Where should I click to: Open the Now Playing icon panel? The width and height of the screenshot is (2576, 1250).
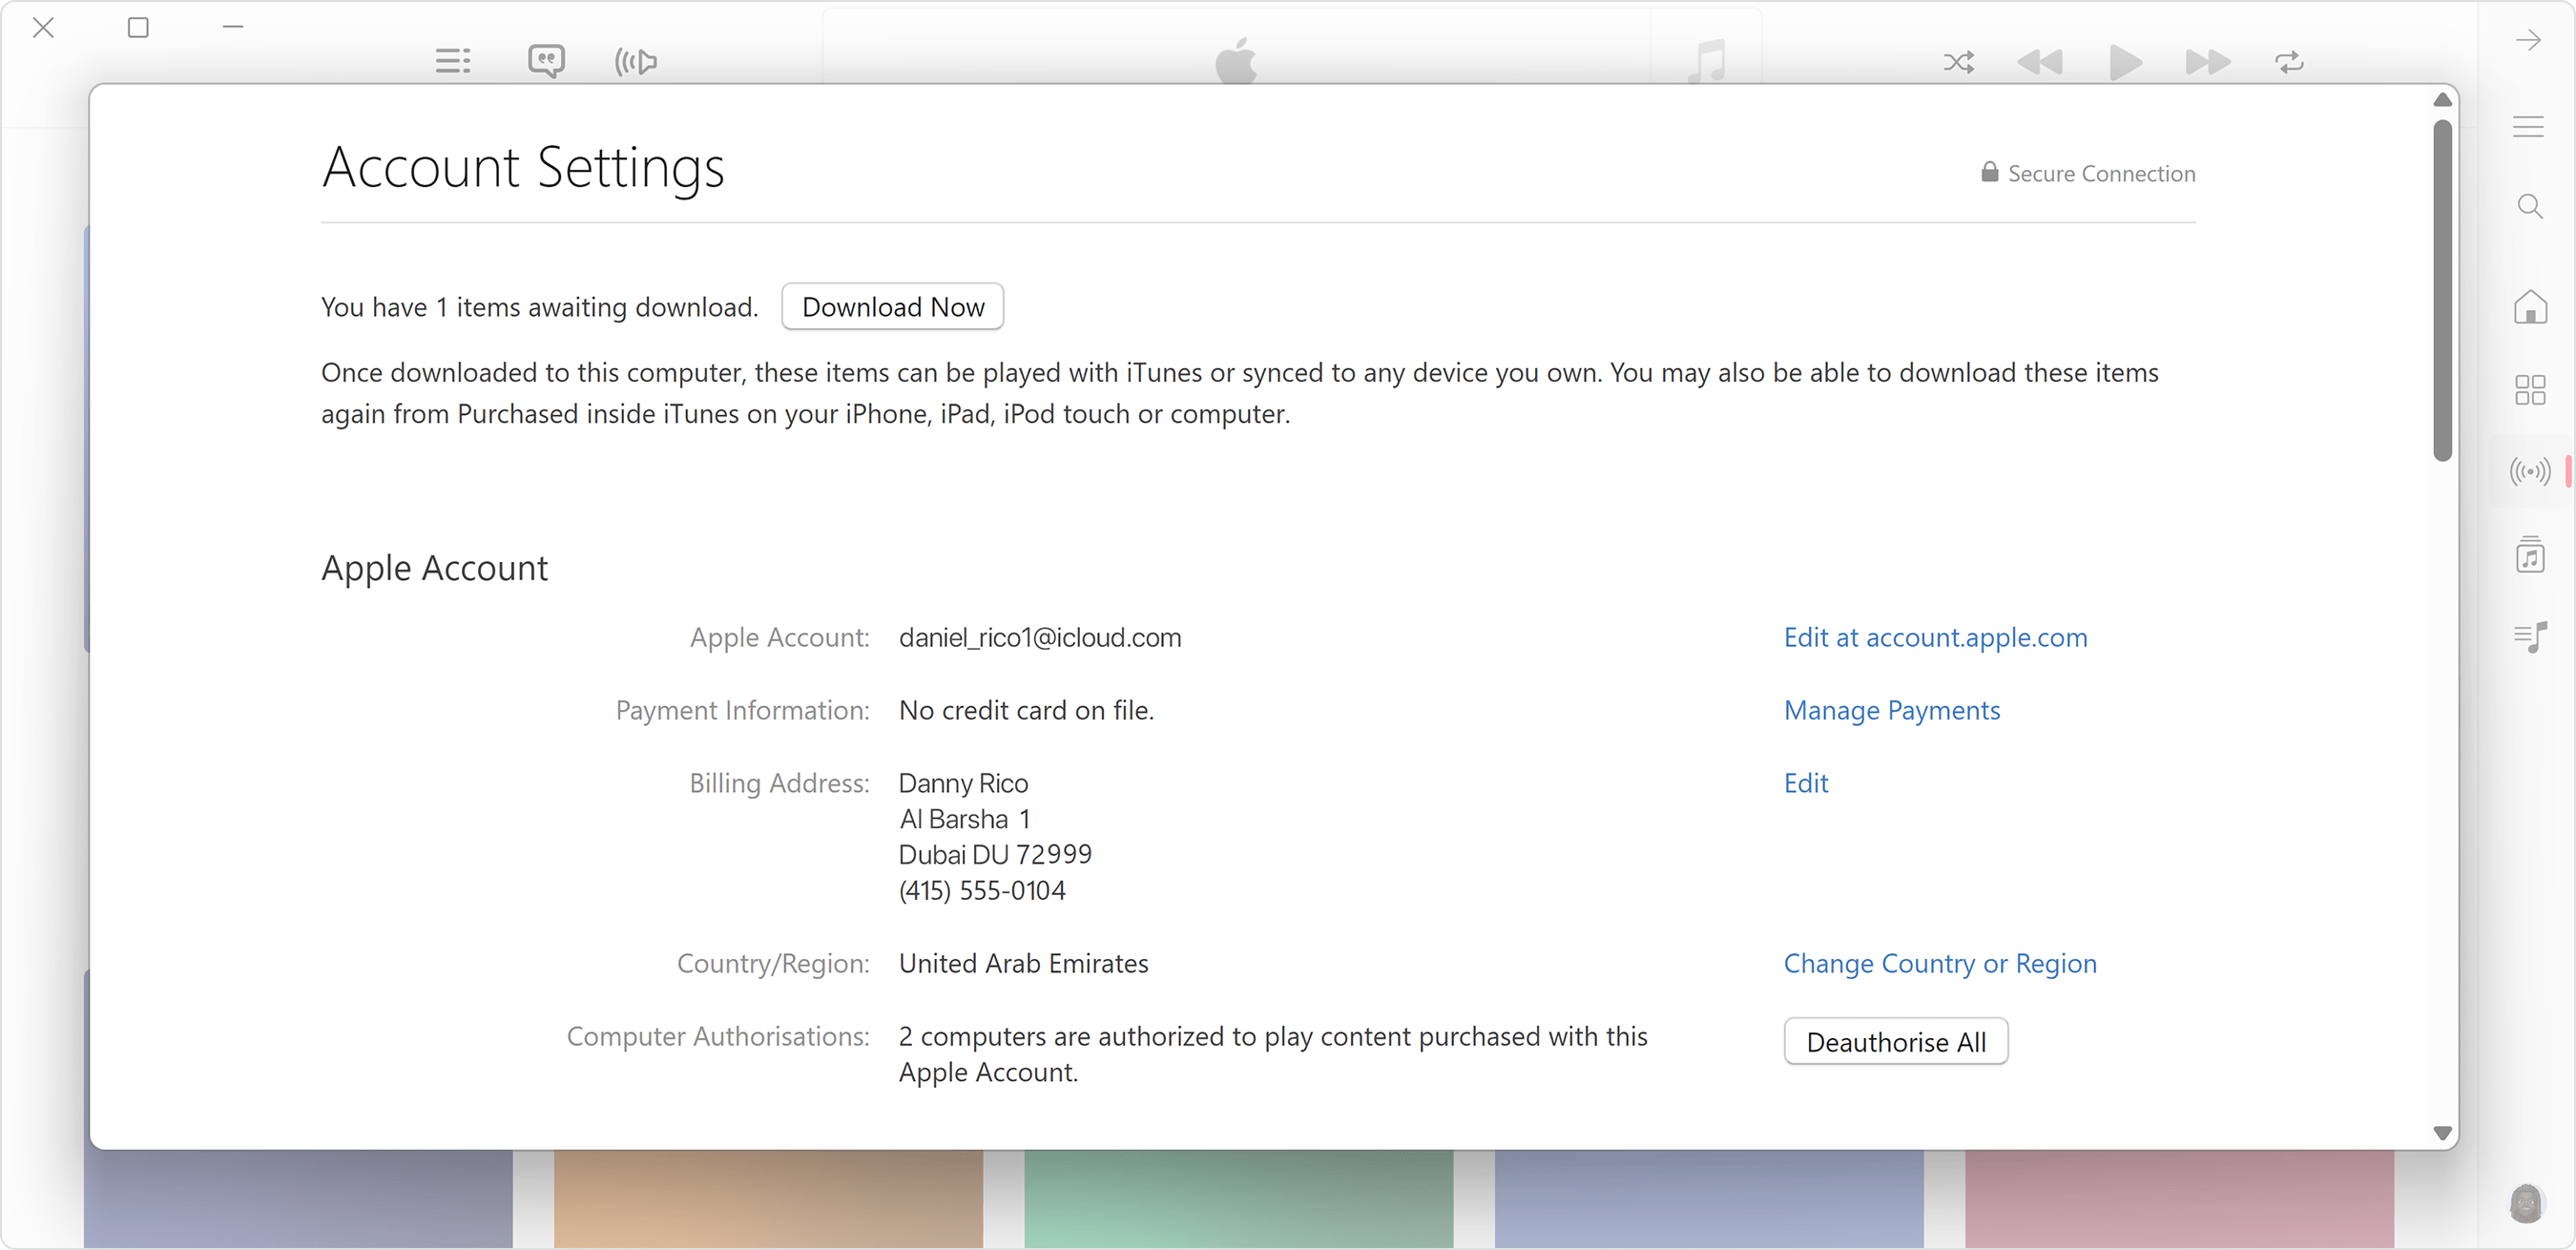pyautogui.click(x=2526, y=639)
